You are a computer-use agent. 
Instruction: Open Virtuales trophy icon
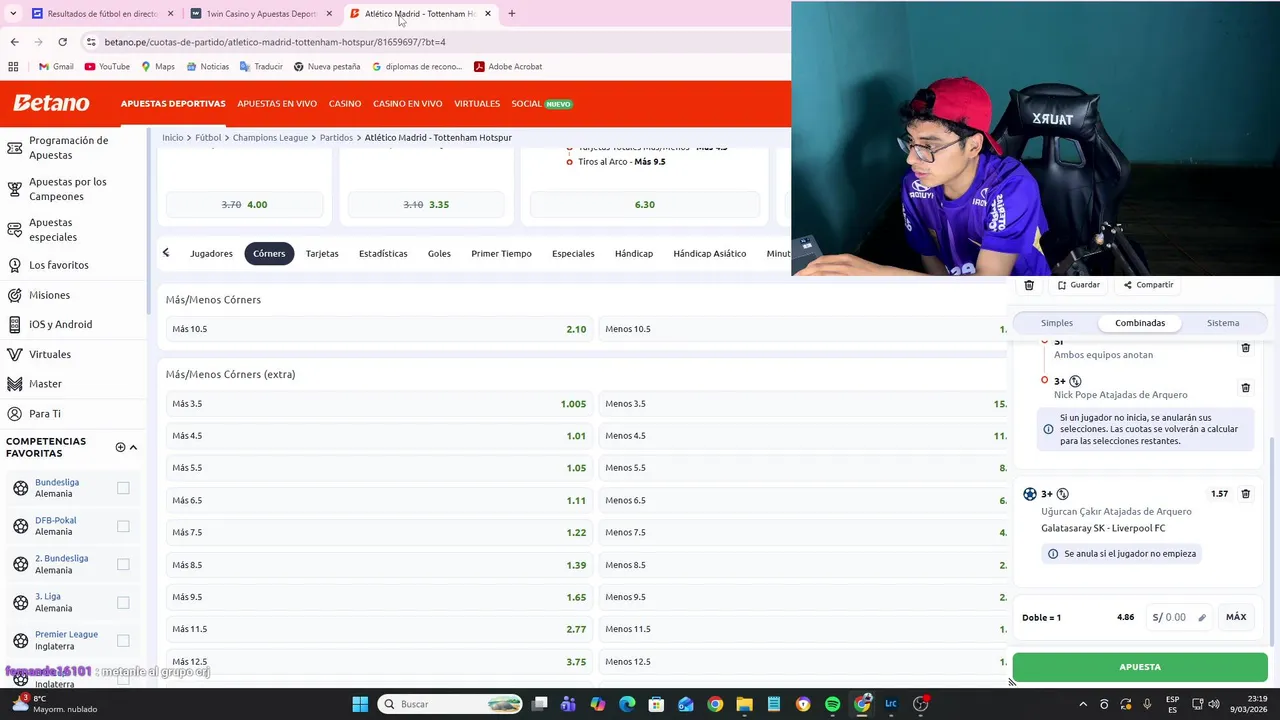[14, 354]
